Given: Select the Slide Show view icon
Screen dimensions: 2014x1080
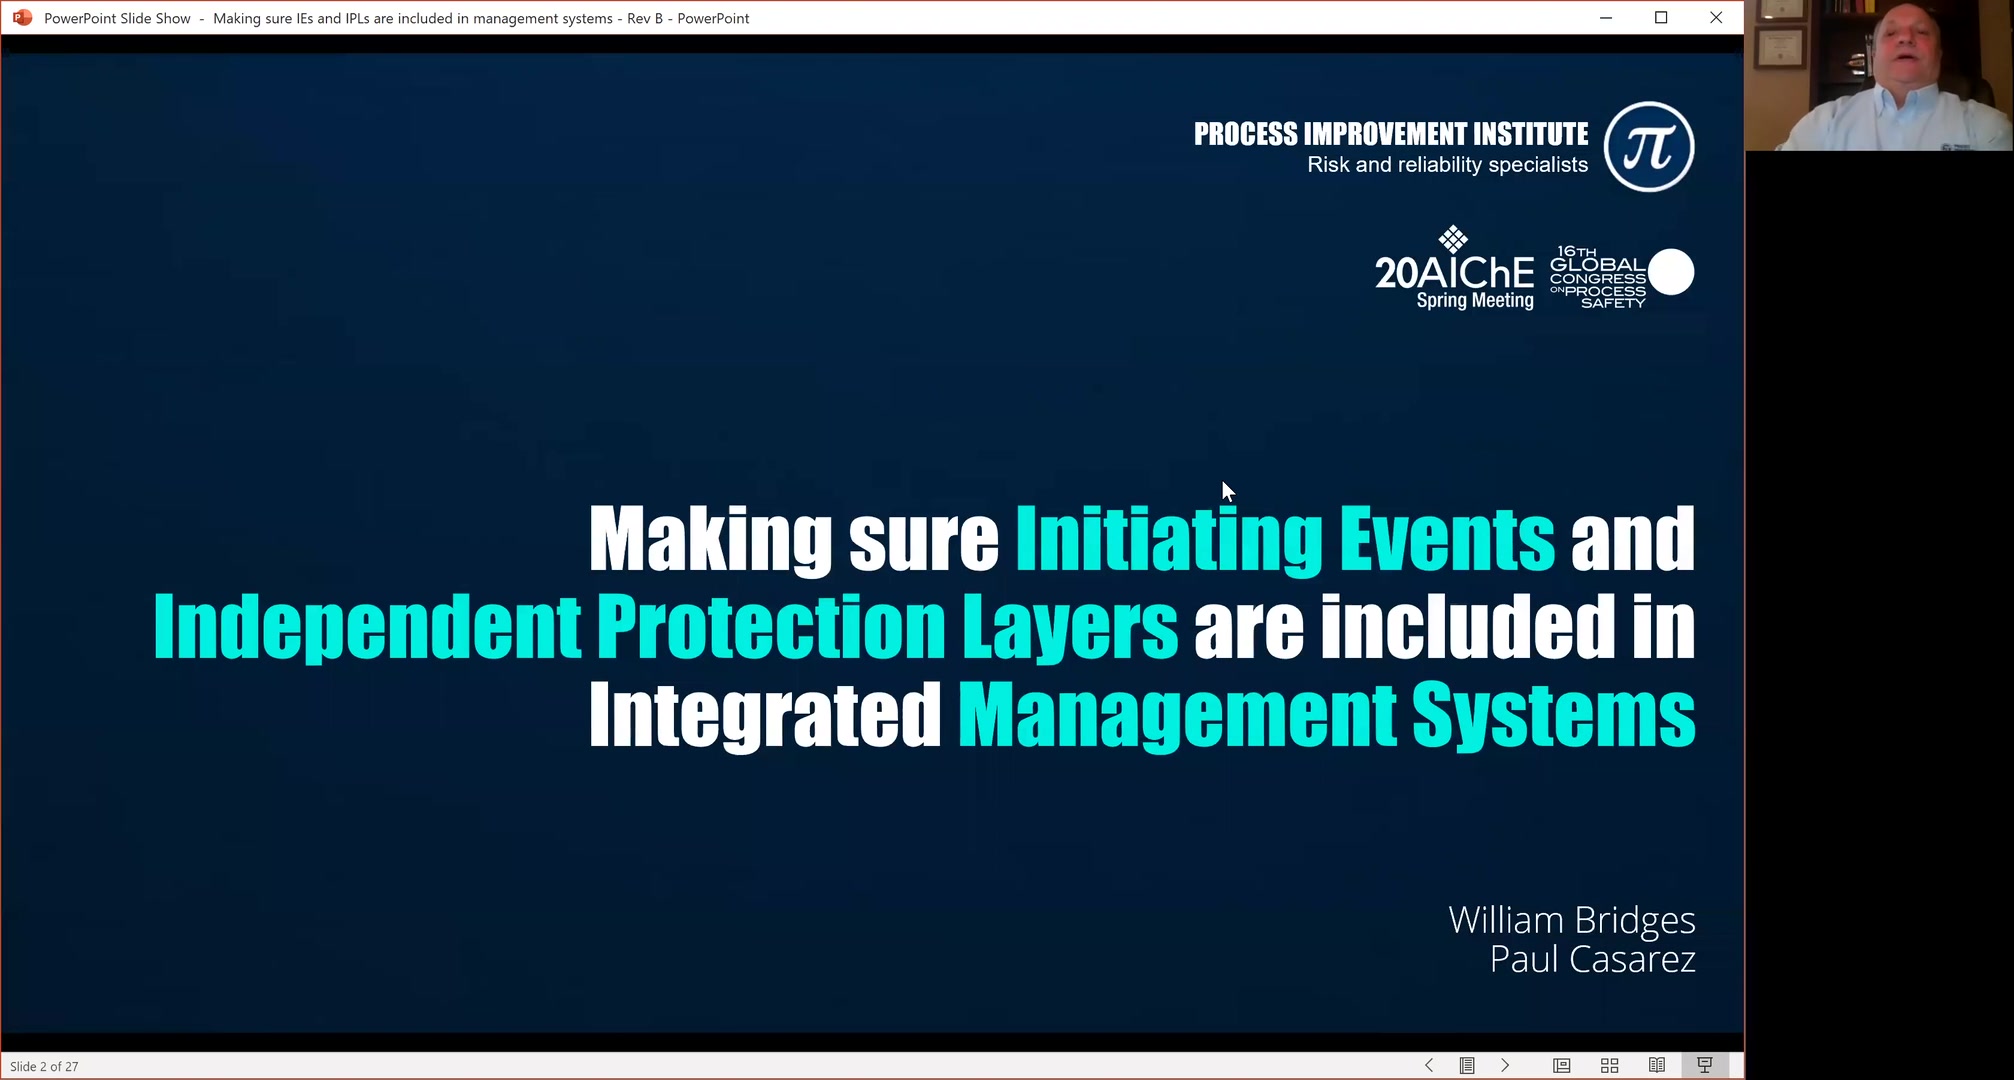Looking at the screenshot, I should [x=1705, y=1065].
